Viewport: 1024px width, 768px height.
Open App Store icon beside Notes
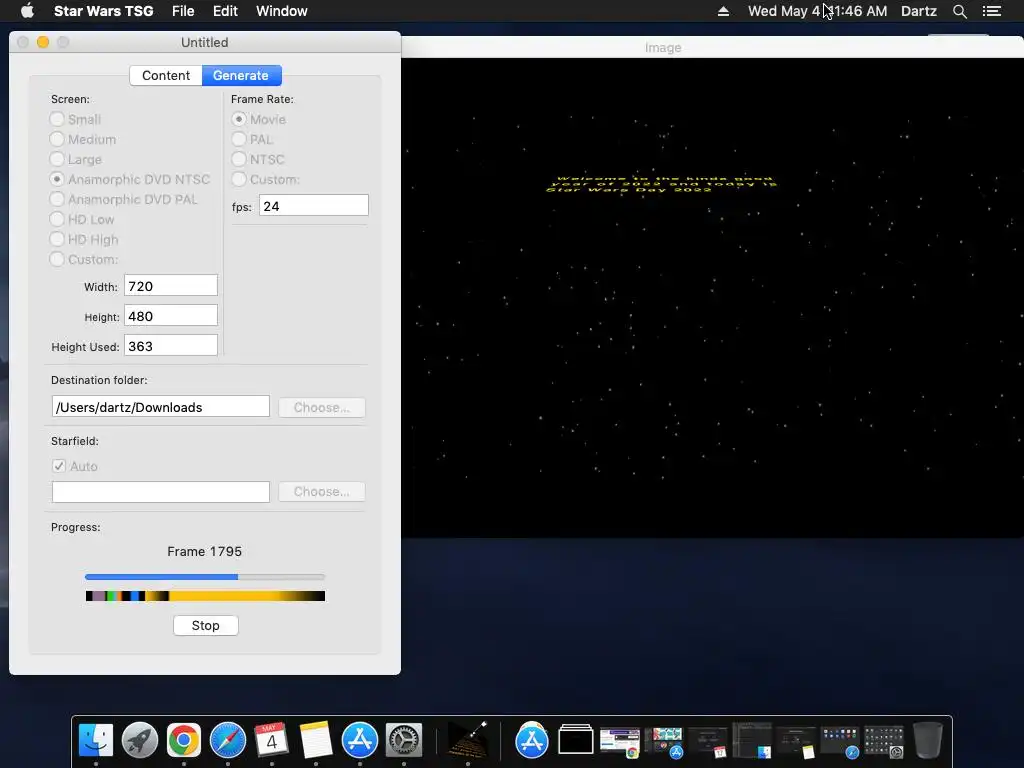pyautogui.click(x=360, y=740)
